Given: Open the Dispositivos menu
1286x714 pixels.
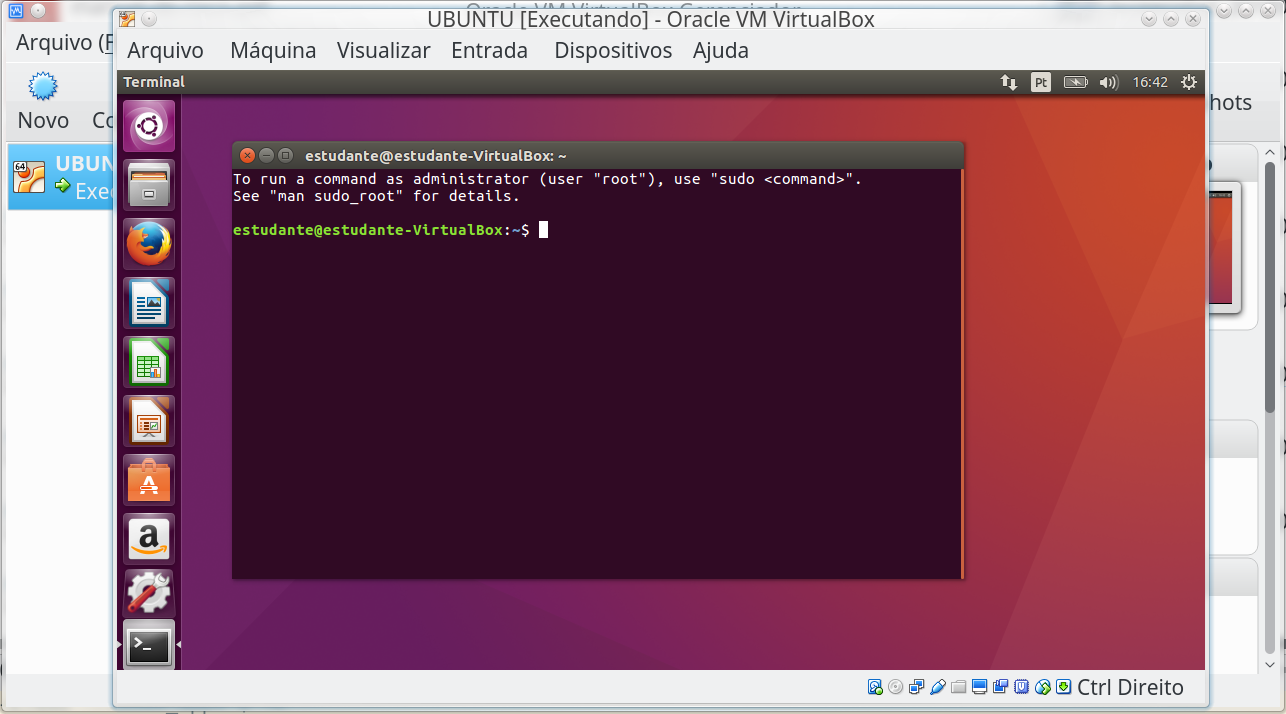Looking at the screenshot, I should [x=613, y=51].
